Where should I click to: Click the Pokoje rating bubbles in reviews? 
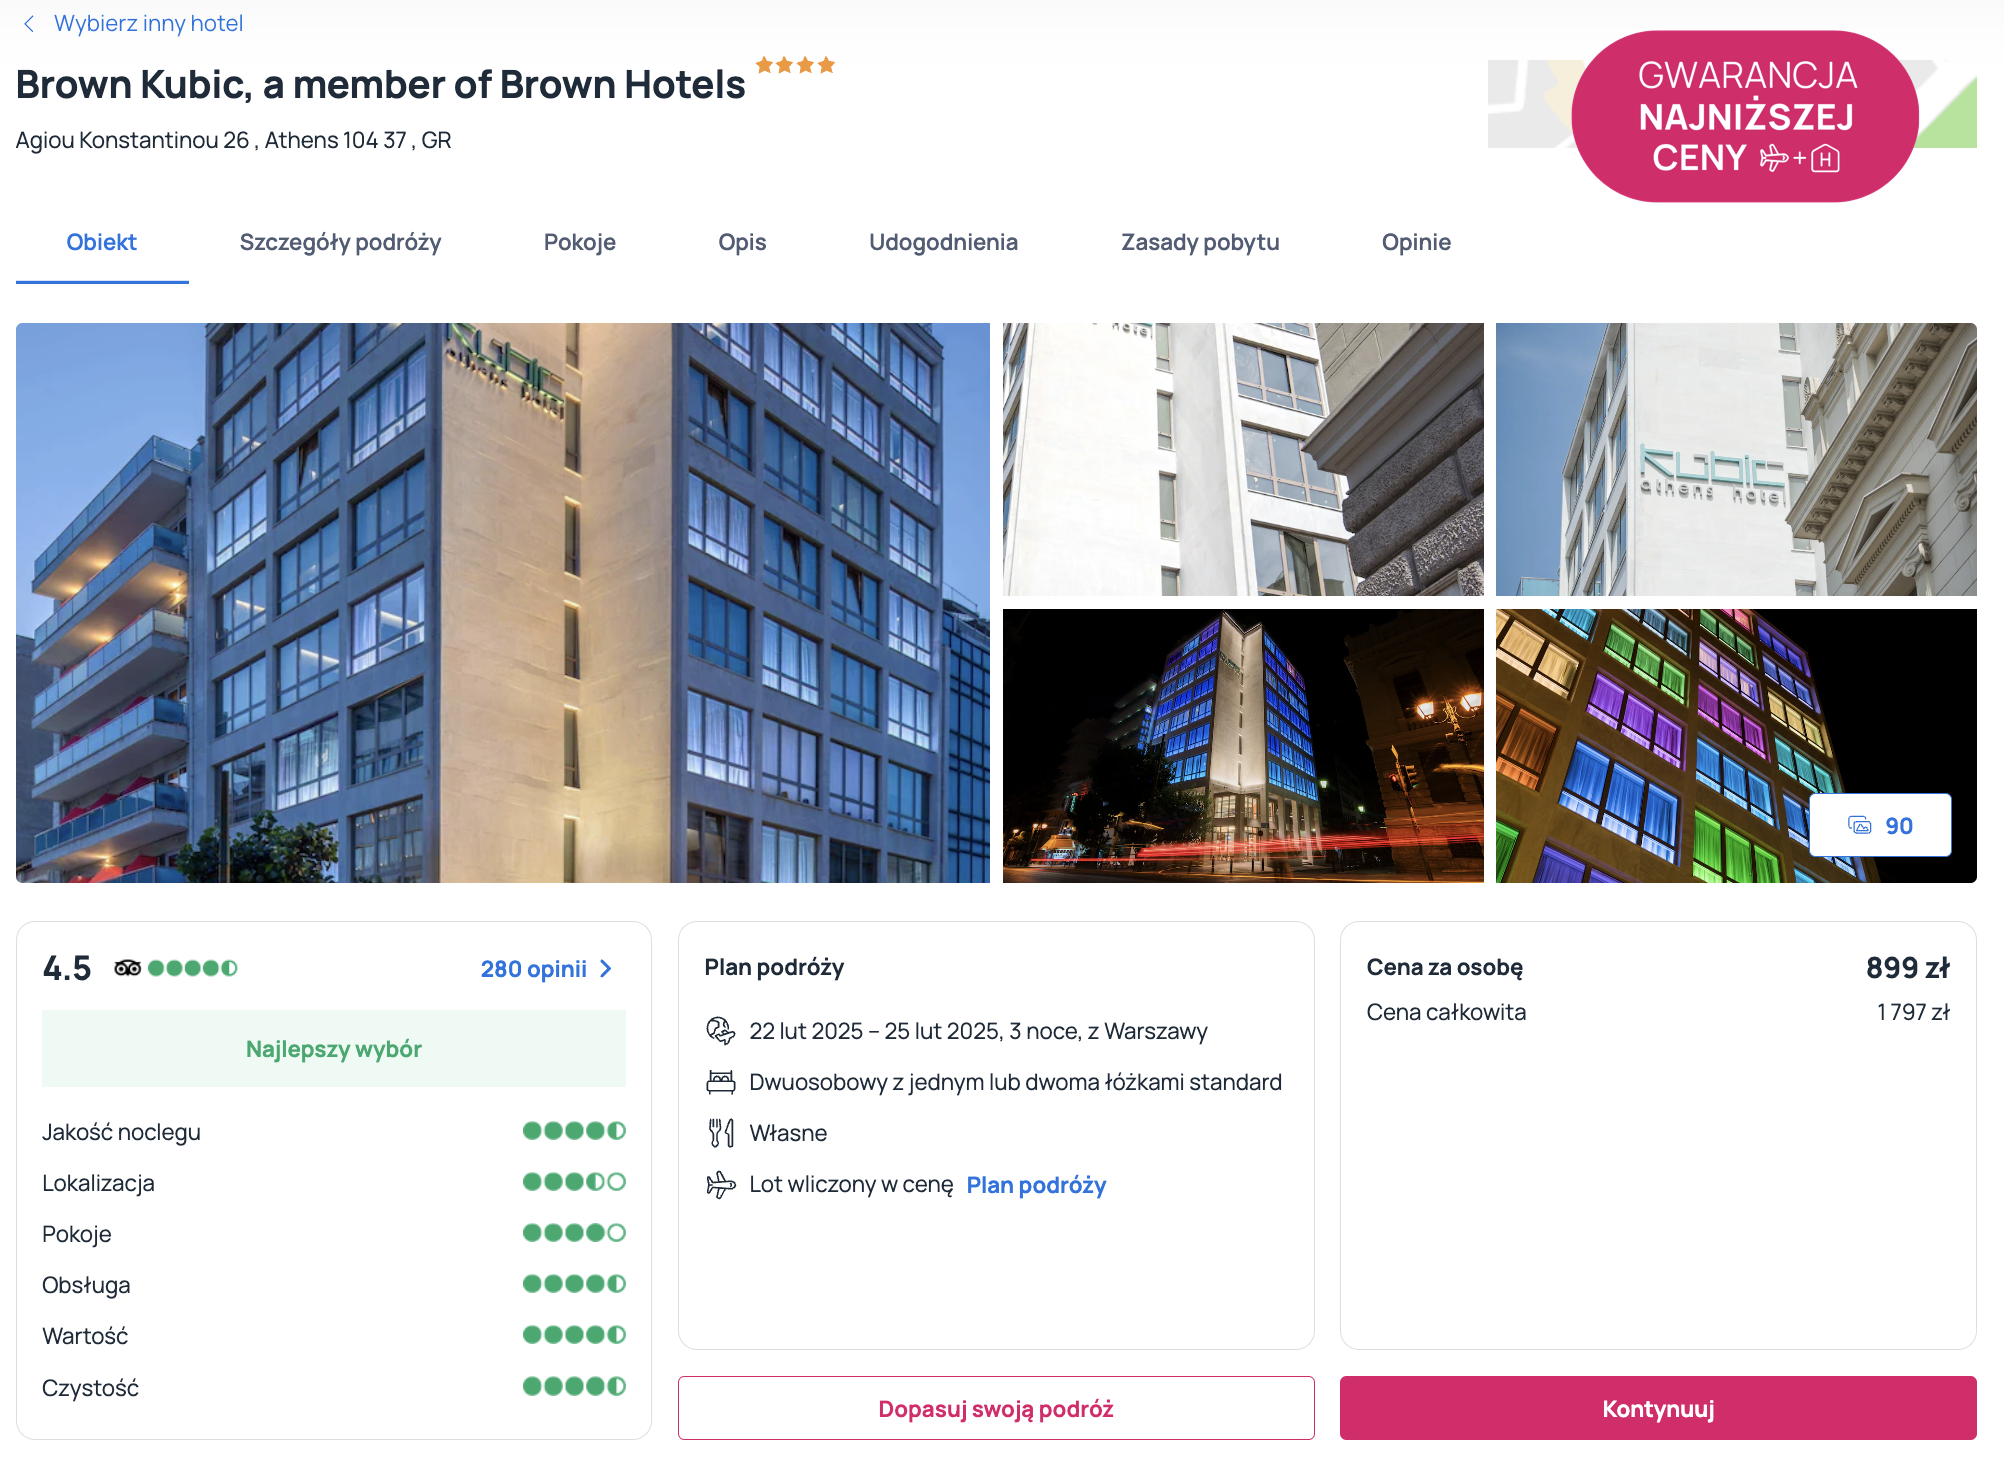pos(574,1233)
